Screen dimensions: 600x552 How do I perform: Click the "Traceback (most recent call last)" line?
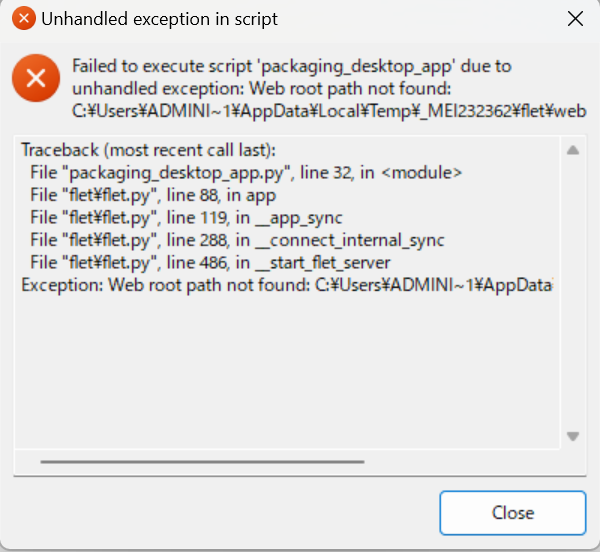point(147,151)
